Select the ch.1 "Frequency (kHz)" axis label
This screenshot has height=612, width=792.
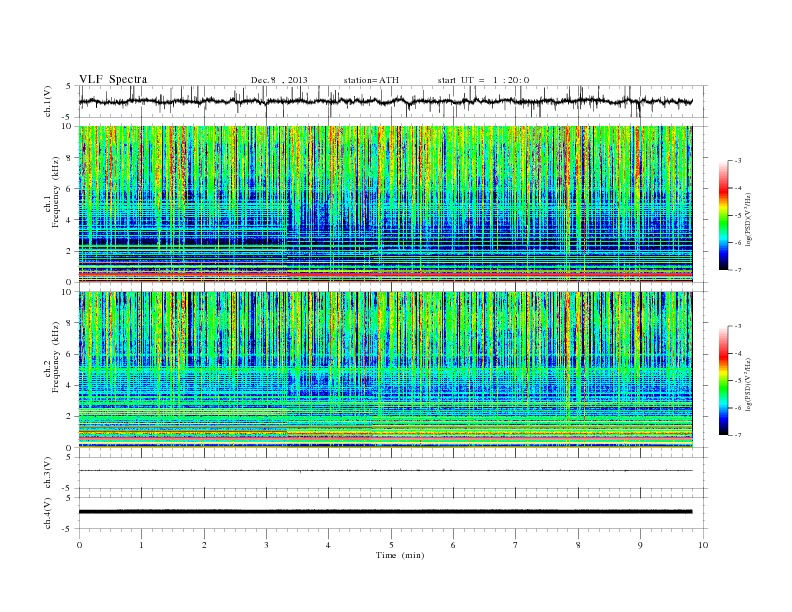(56, 192)
